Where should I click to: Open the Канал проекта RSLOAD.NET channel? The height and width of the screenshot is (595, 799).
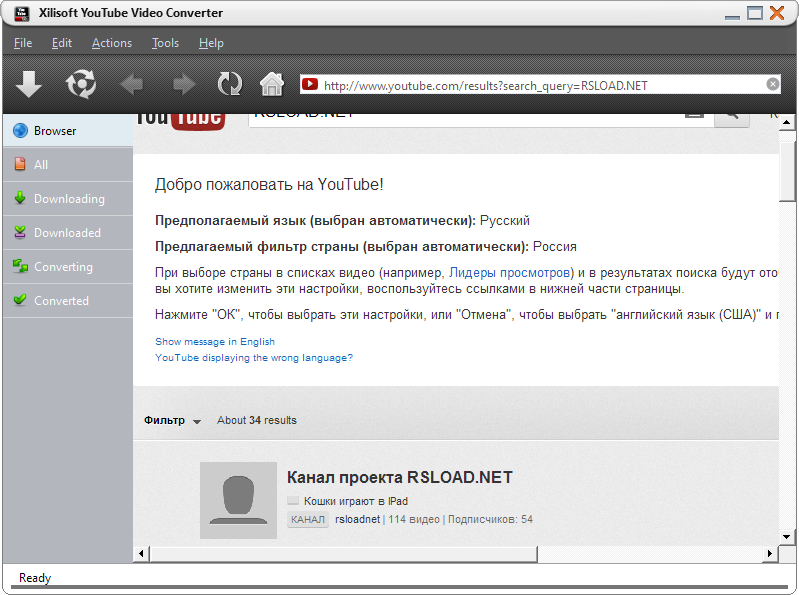click(x=399, y=477)
